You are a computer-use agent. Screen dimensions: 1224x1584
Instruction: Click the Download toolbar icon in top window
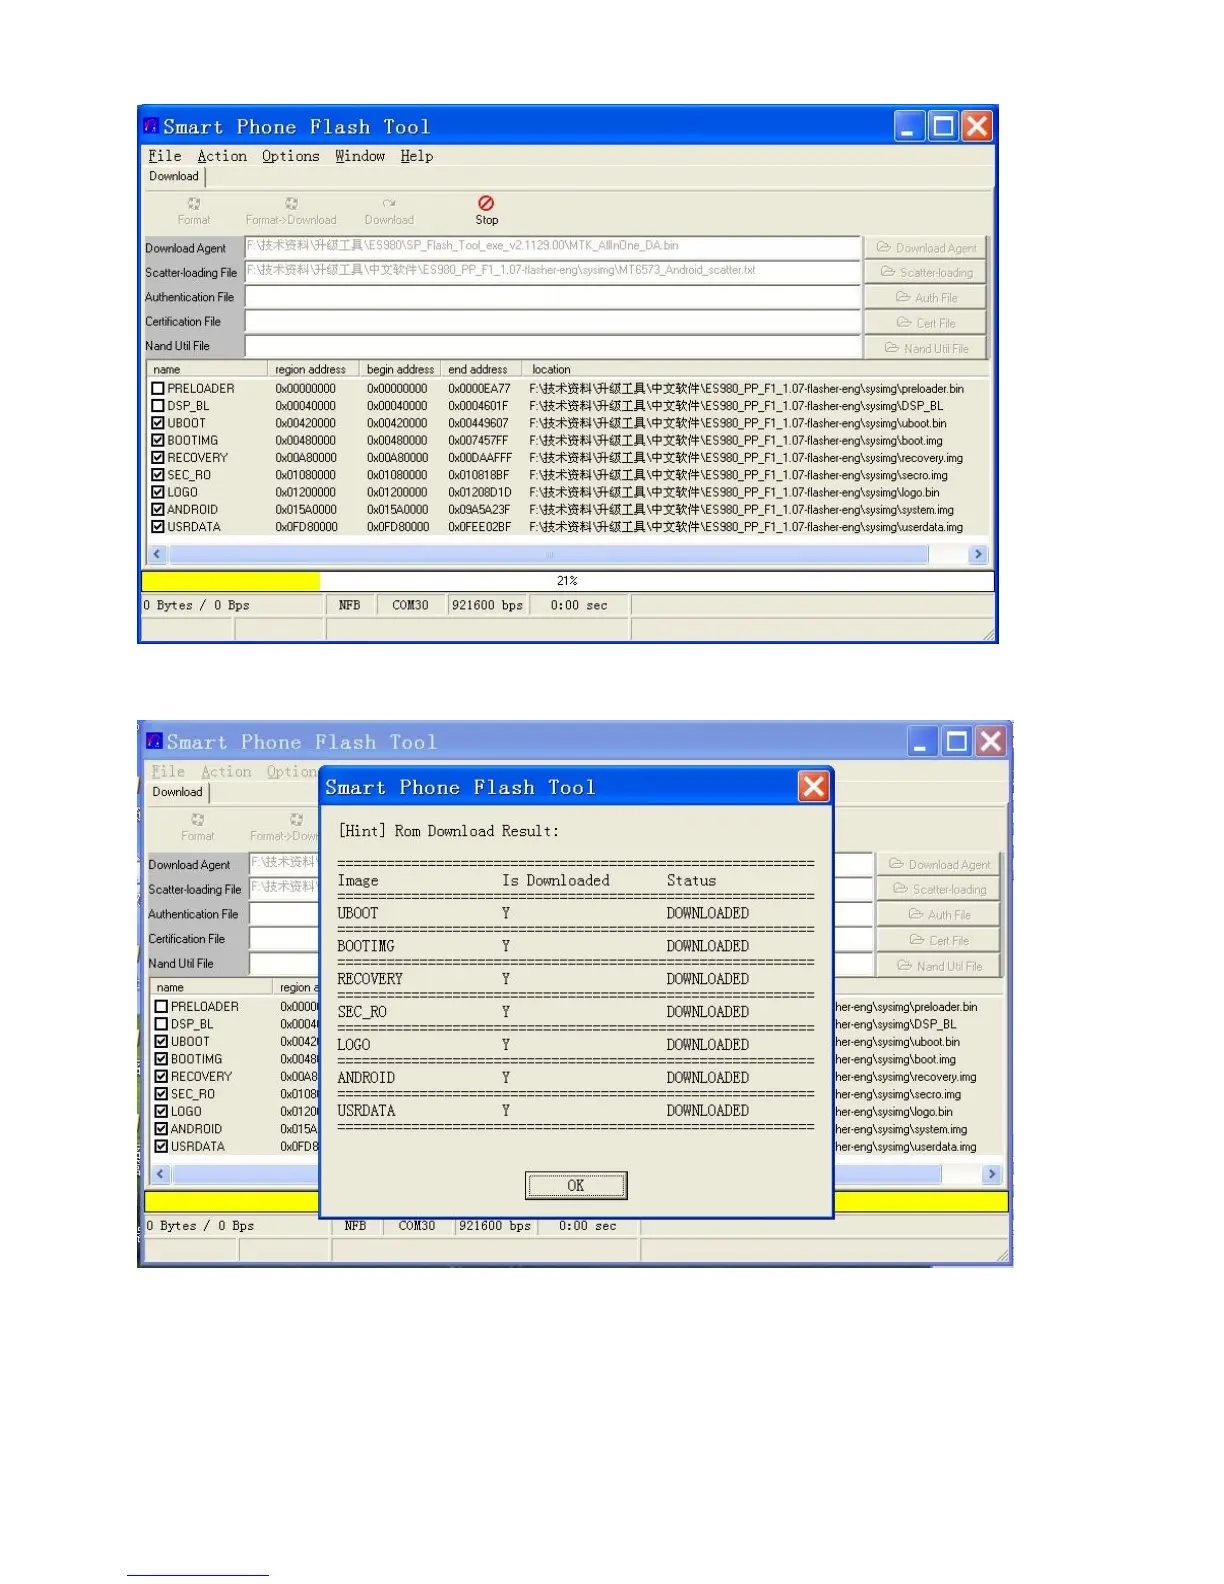389,203
